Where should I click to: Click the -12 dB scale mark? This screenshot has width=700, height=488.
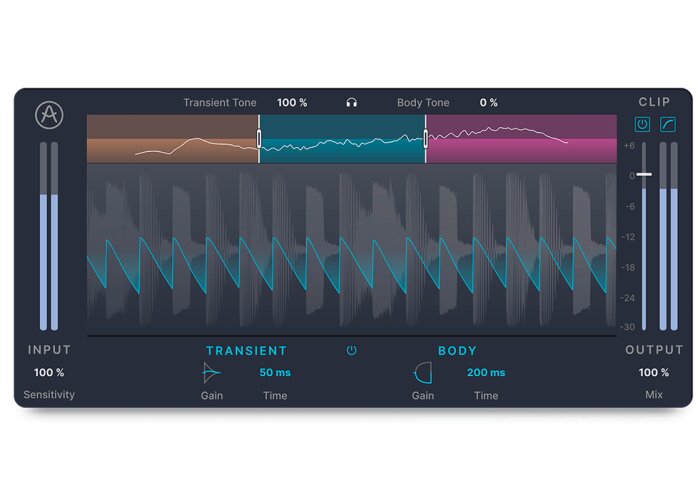pos(628,237)
